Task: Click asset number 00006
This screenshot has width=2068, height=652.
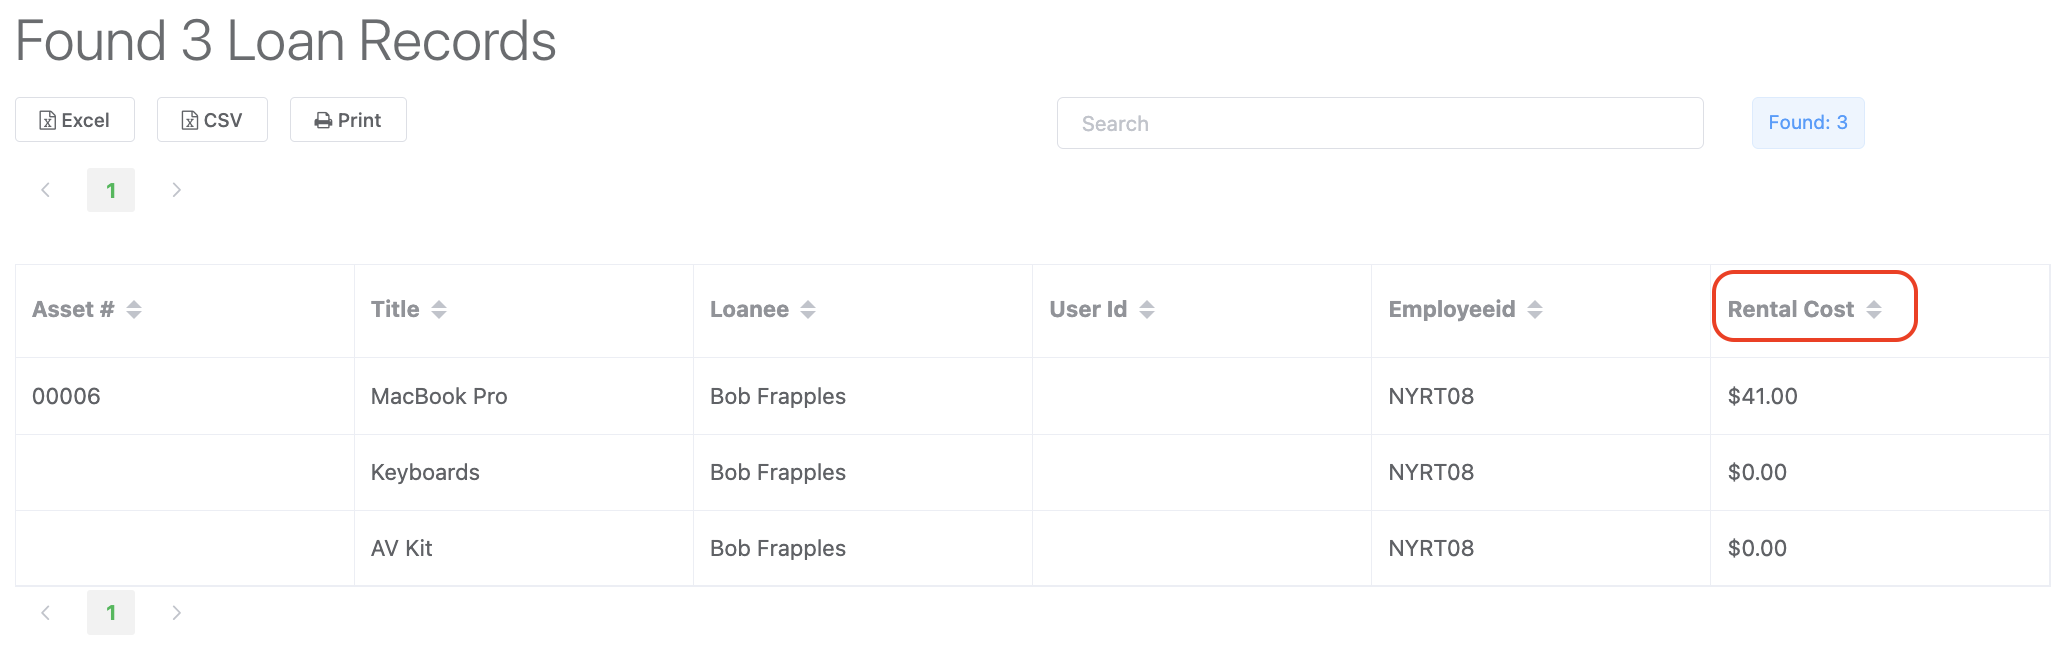Action: (66, 396)
